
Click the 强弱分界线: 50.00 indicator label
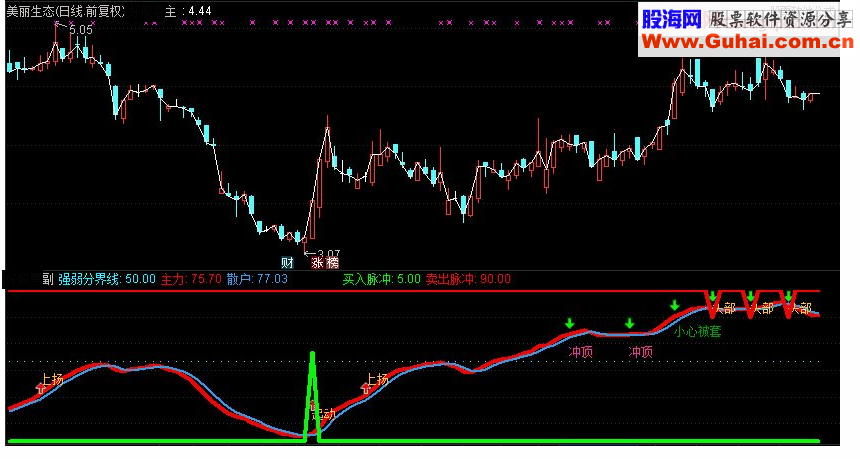pyautogui.click(x=107, y=279)
